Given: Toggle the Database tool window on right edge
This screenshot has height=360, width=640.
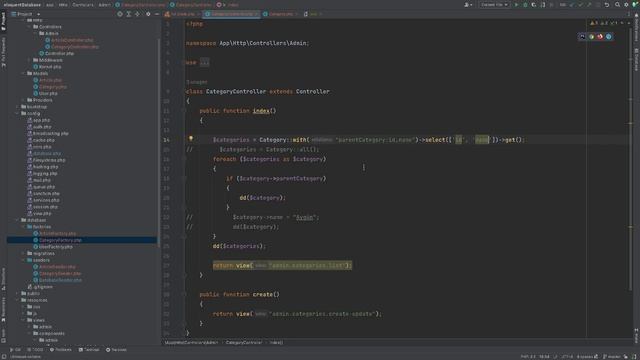Looking at the screenshot, I should (x=636, y=59).
